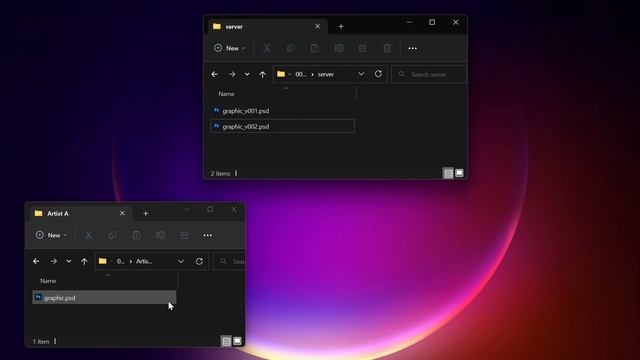Click search field in Artist A window
The height and width of the screenshot is (360, 640).
click(229, 261)
